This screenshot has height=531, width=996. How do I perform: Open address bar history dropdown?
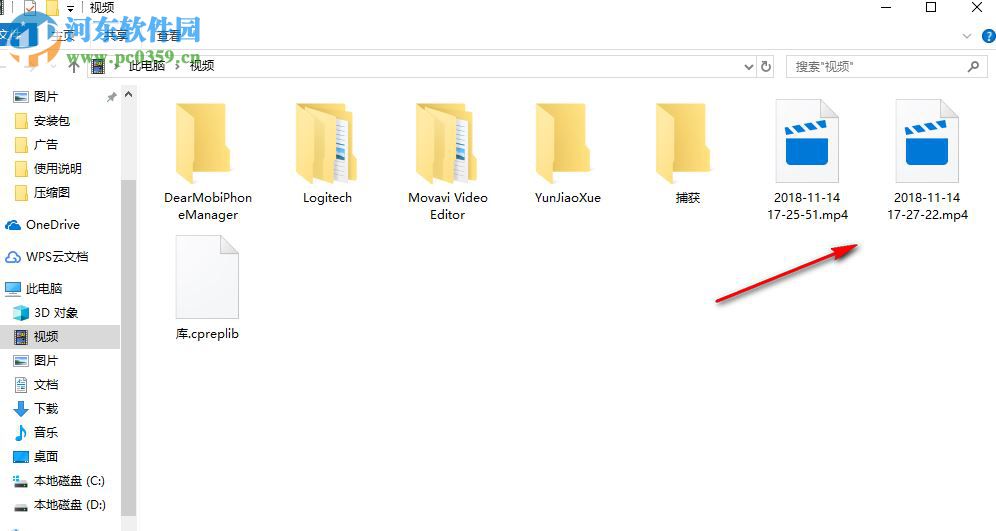[x=749, y=67]
